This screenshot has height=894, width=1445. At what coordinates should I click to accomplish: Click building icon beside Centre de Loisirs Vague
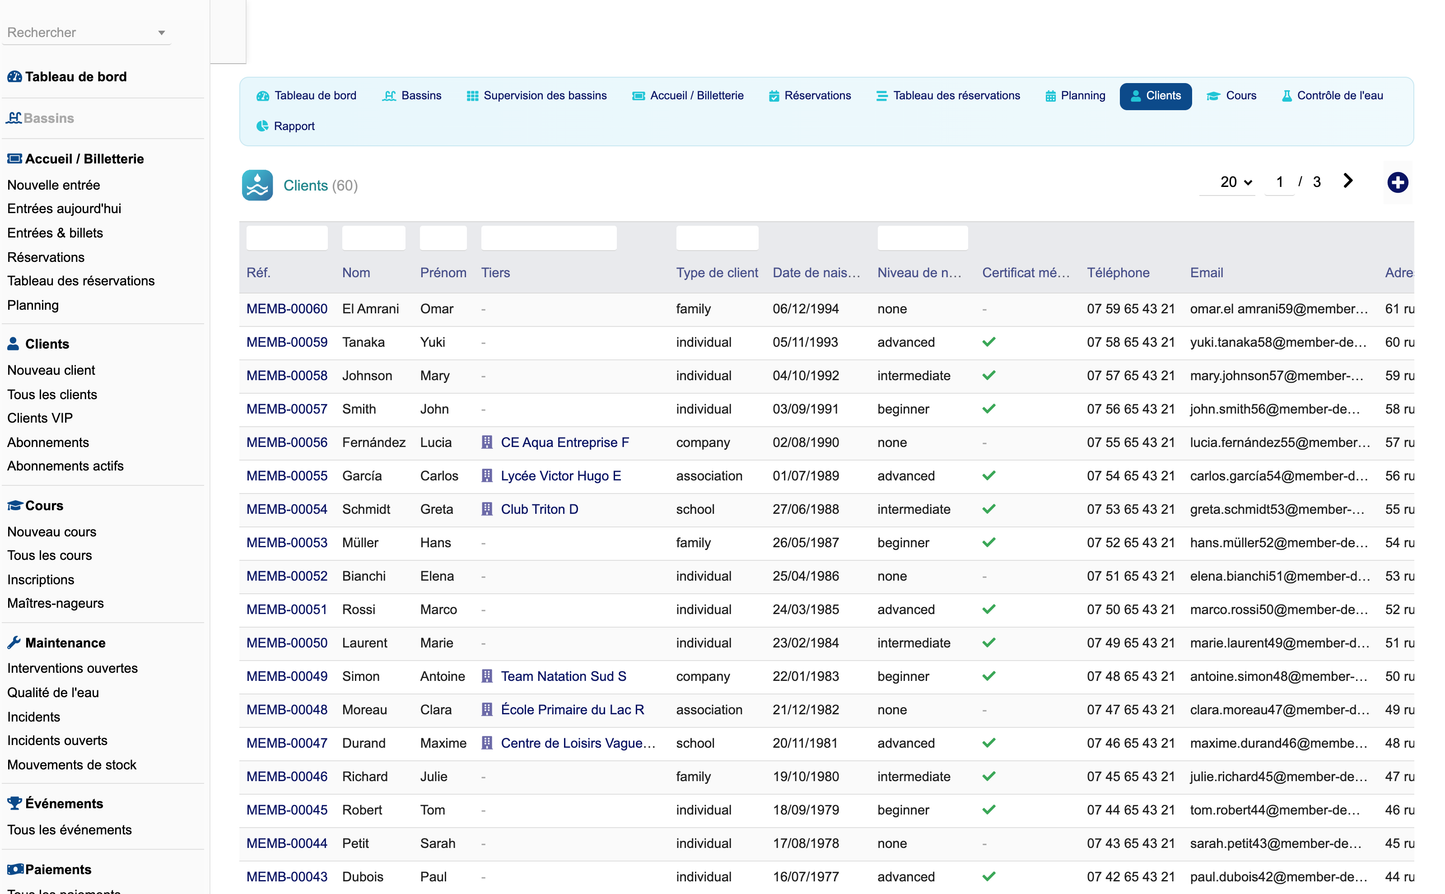click(487, 743)
